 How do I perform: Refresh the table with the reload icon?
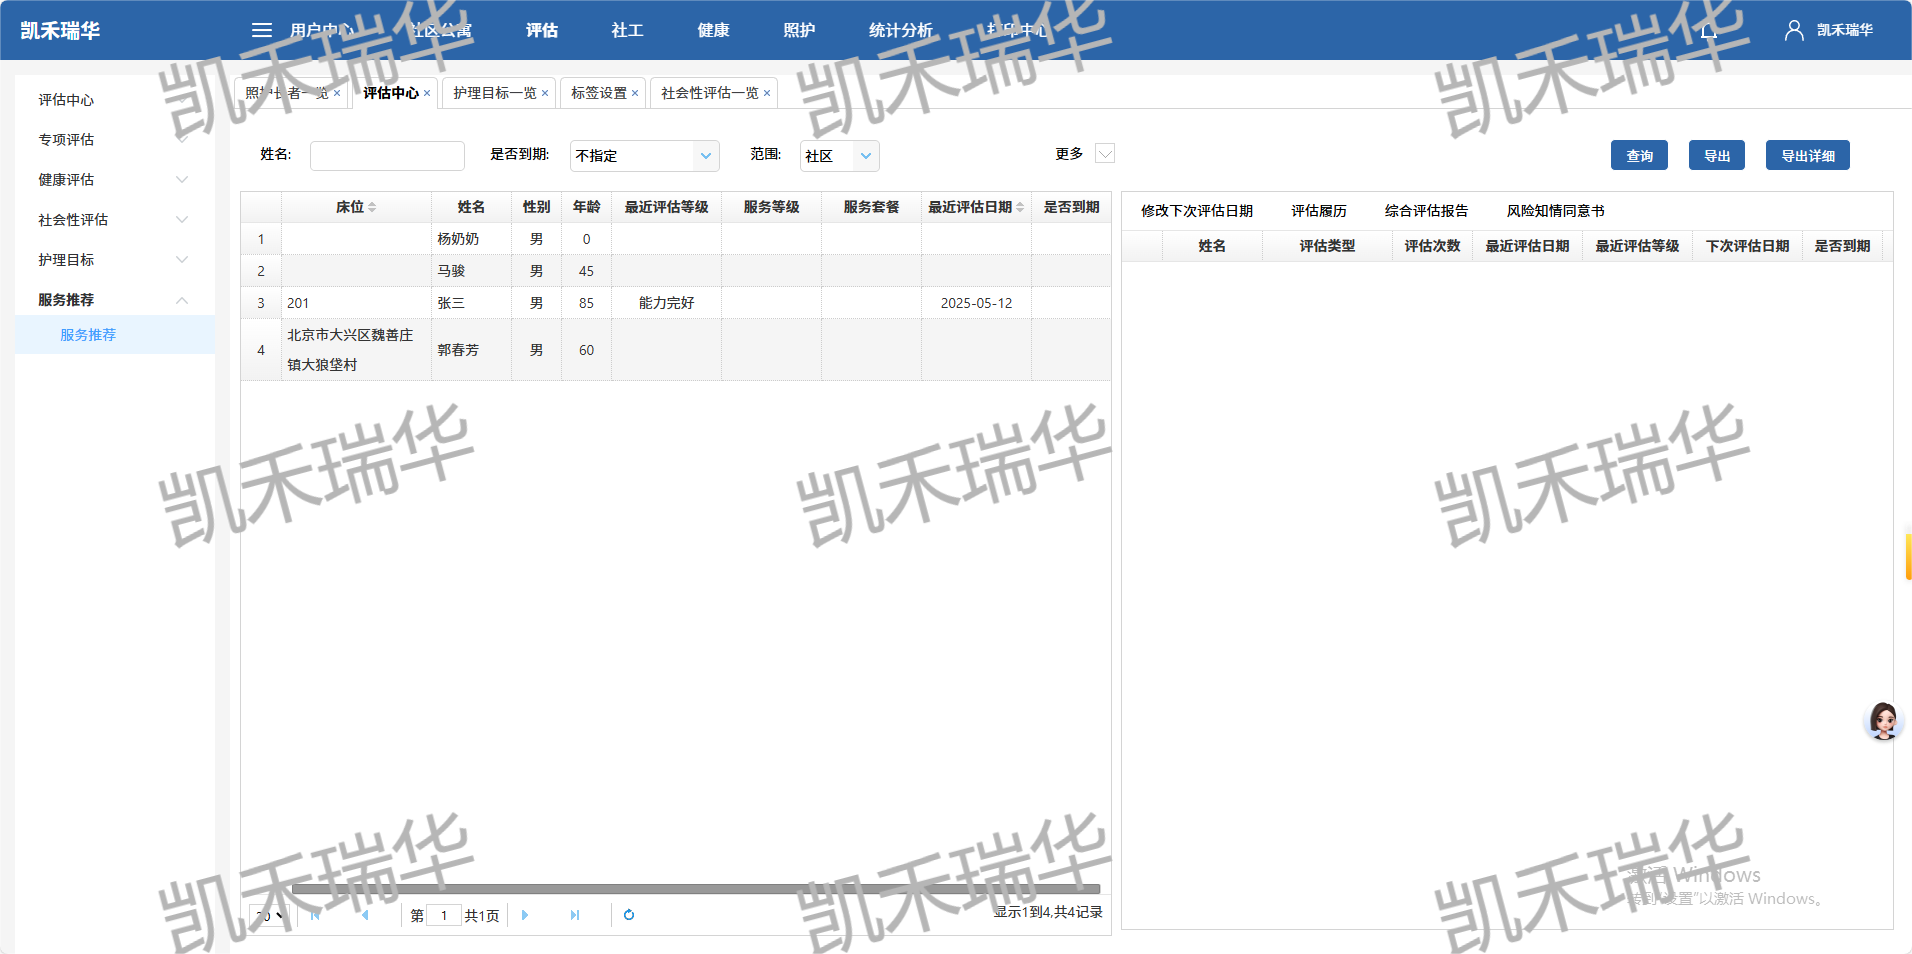[629, 915]
